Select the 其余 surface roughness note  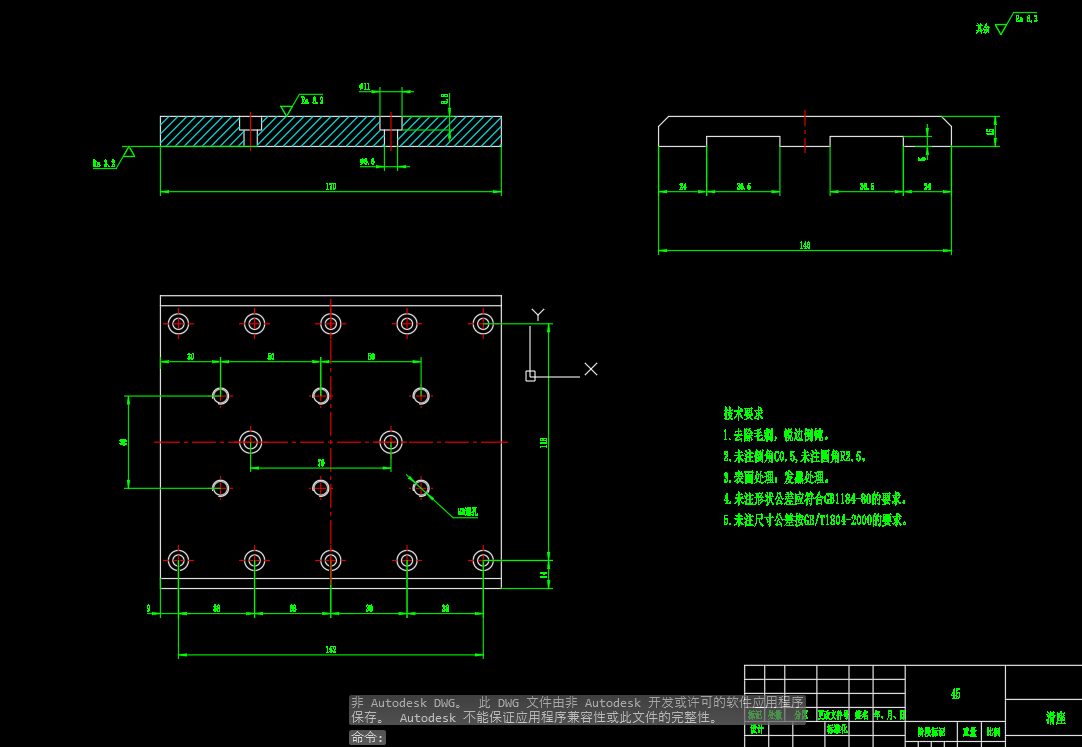point(983,29)
